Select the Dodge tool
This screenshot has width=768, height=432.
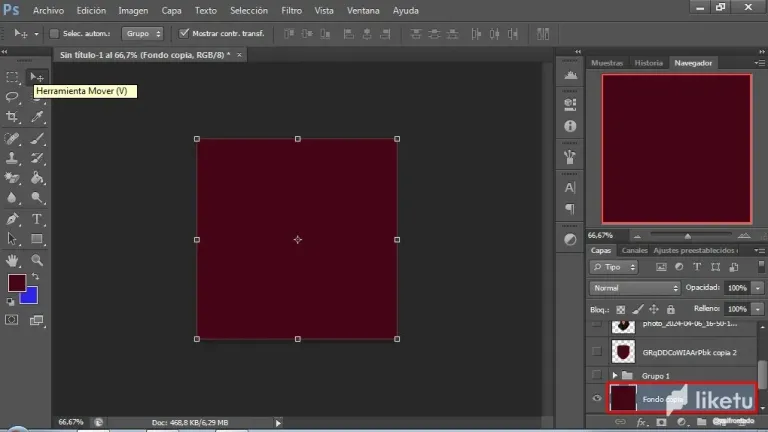37,197
